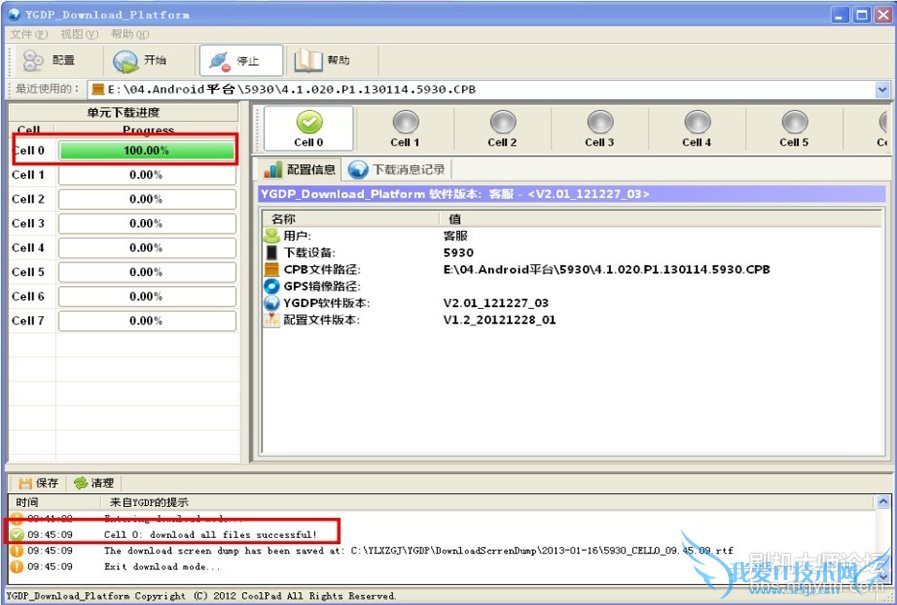
Task: Click the Cell 7 0.00% progress bar
Action: tap(146, 321)
